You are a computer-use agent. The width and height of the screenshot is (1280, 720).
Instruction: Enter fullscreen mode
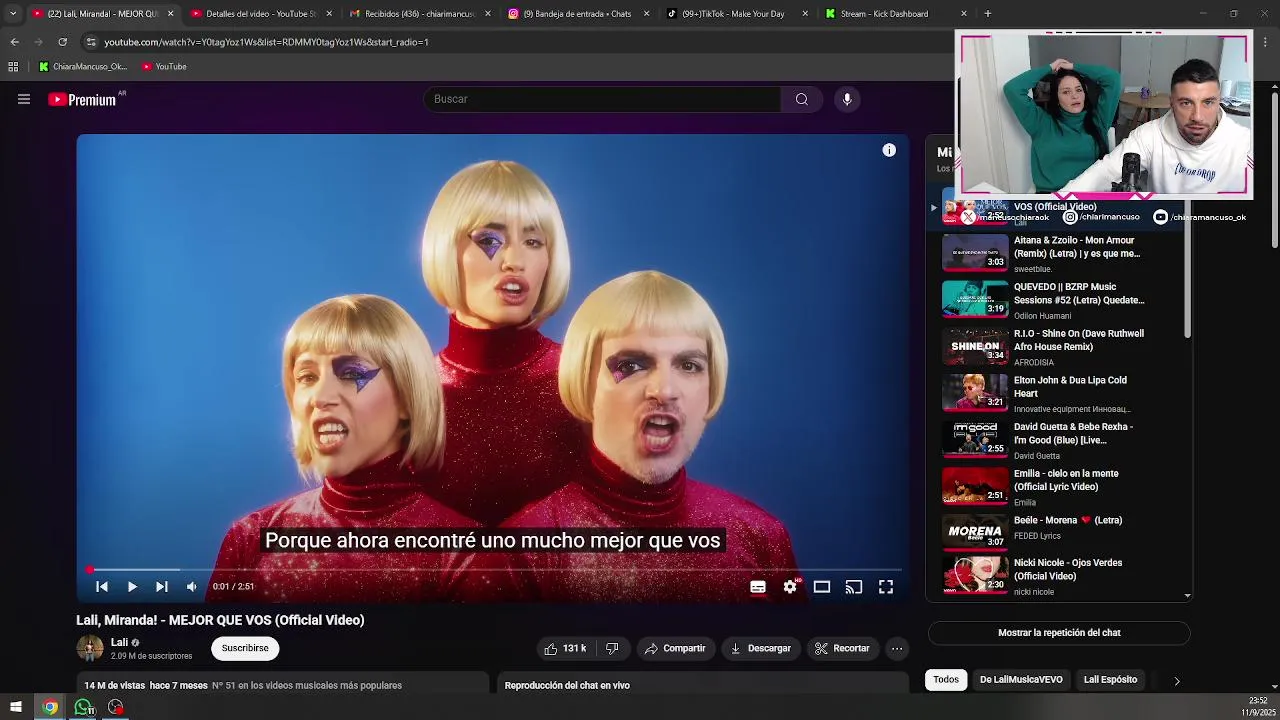tap(886, 587)
